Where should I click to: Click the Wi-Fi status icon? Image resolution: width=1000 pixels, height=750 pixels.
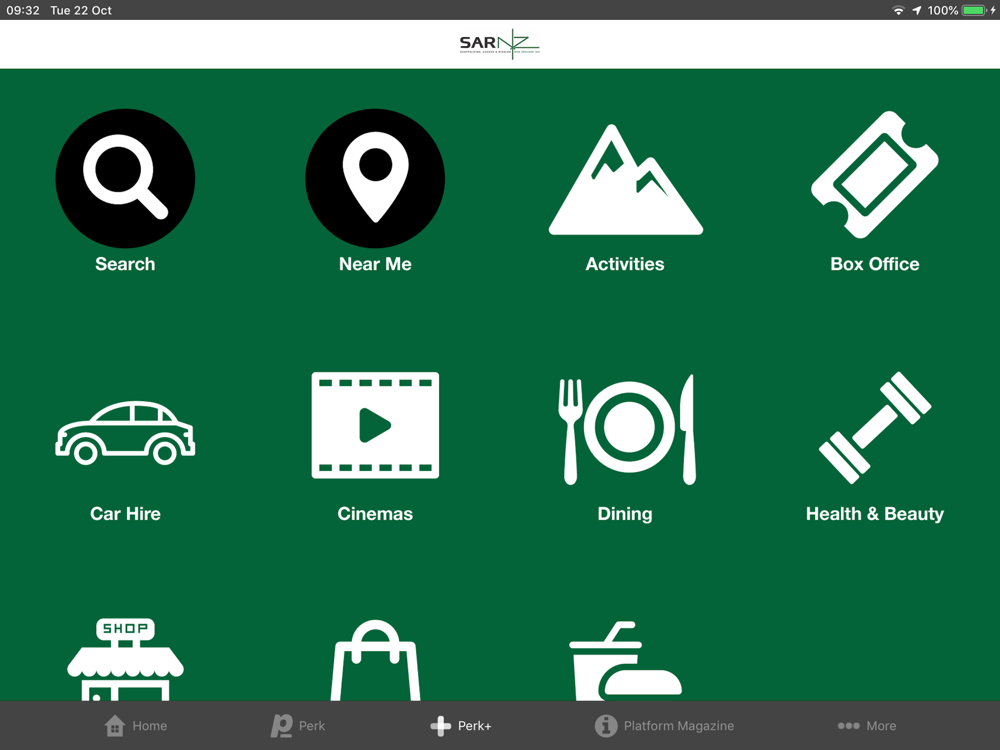[x=898, y=10]
